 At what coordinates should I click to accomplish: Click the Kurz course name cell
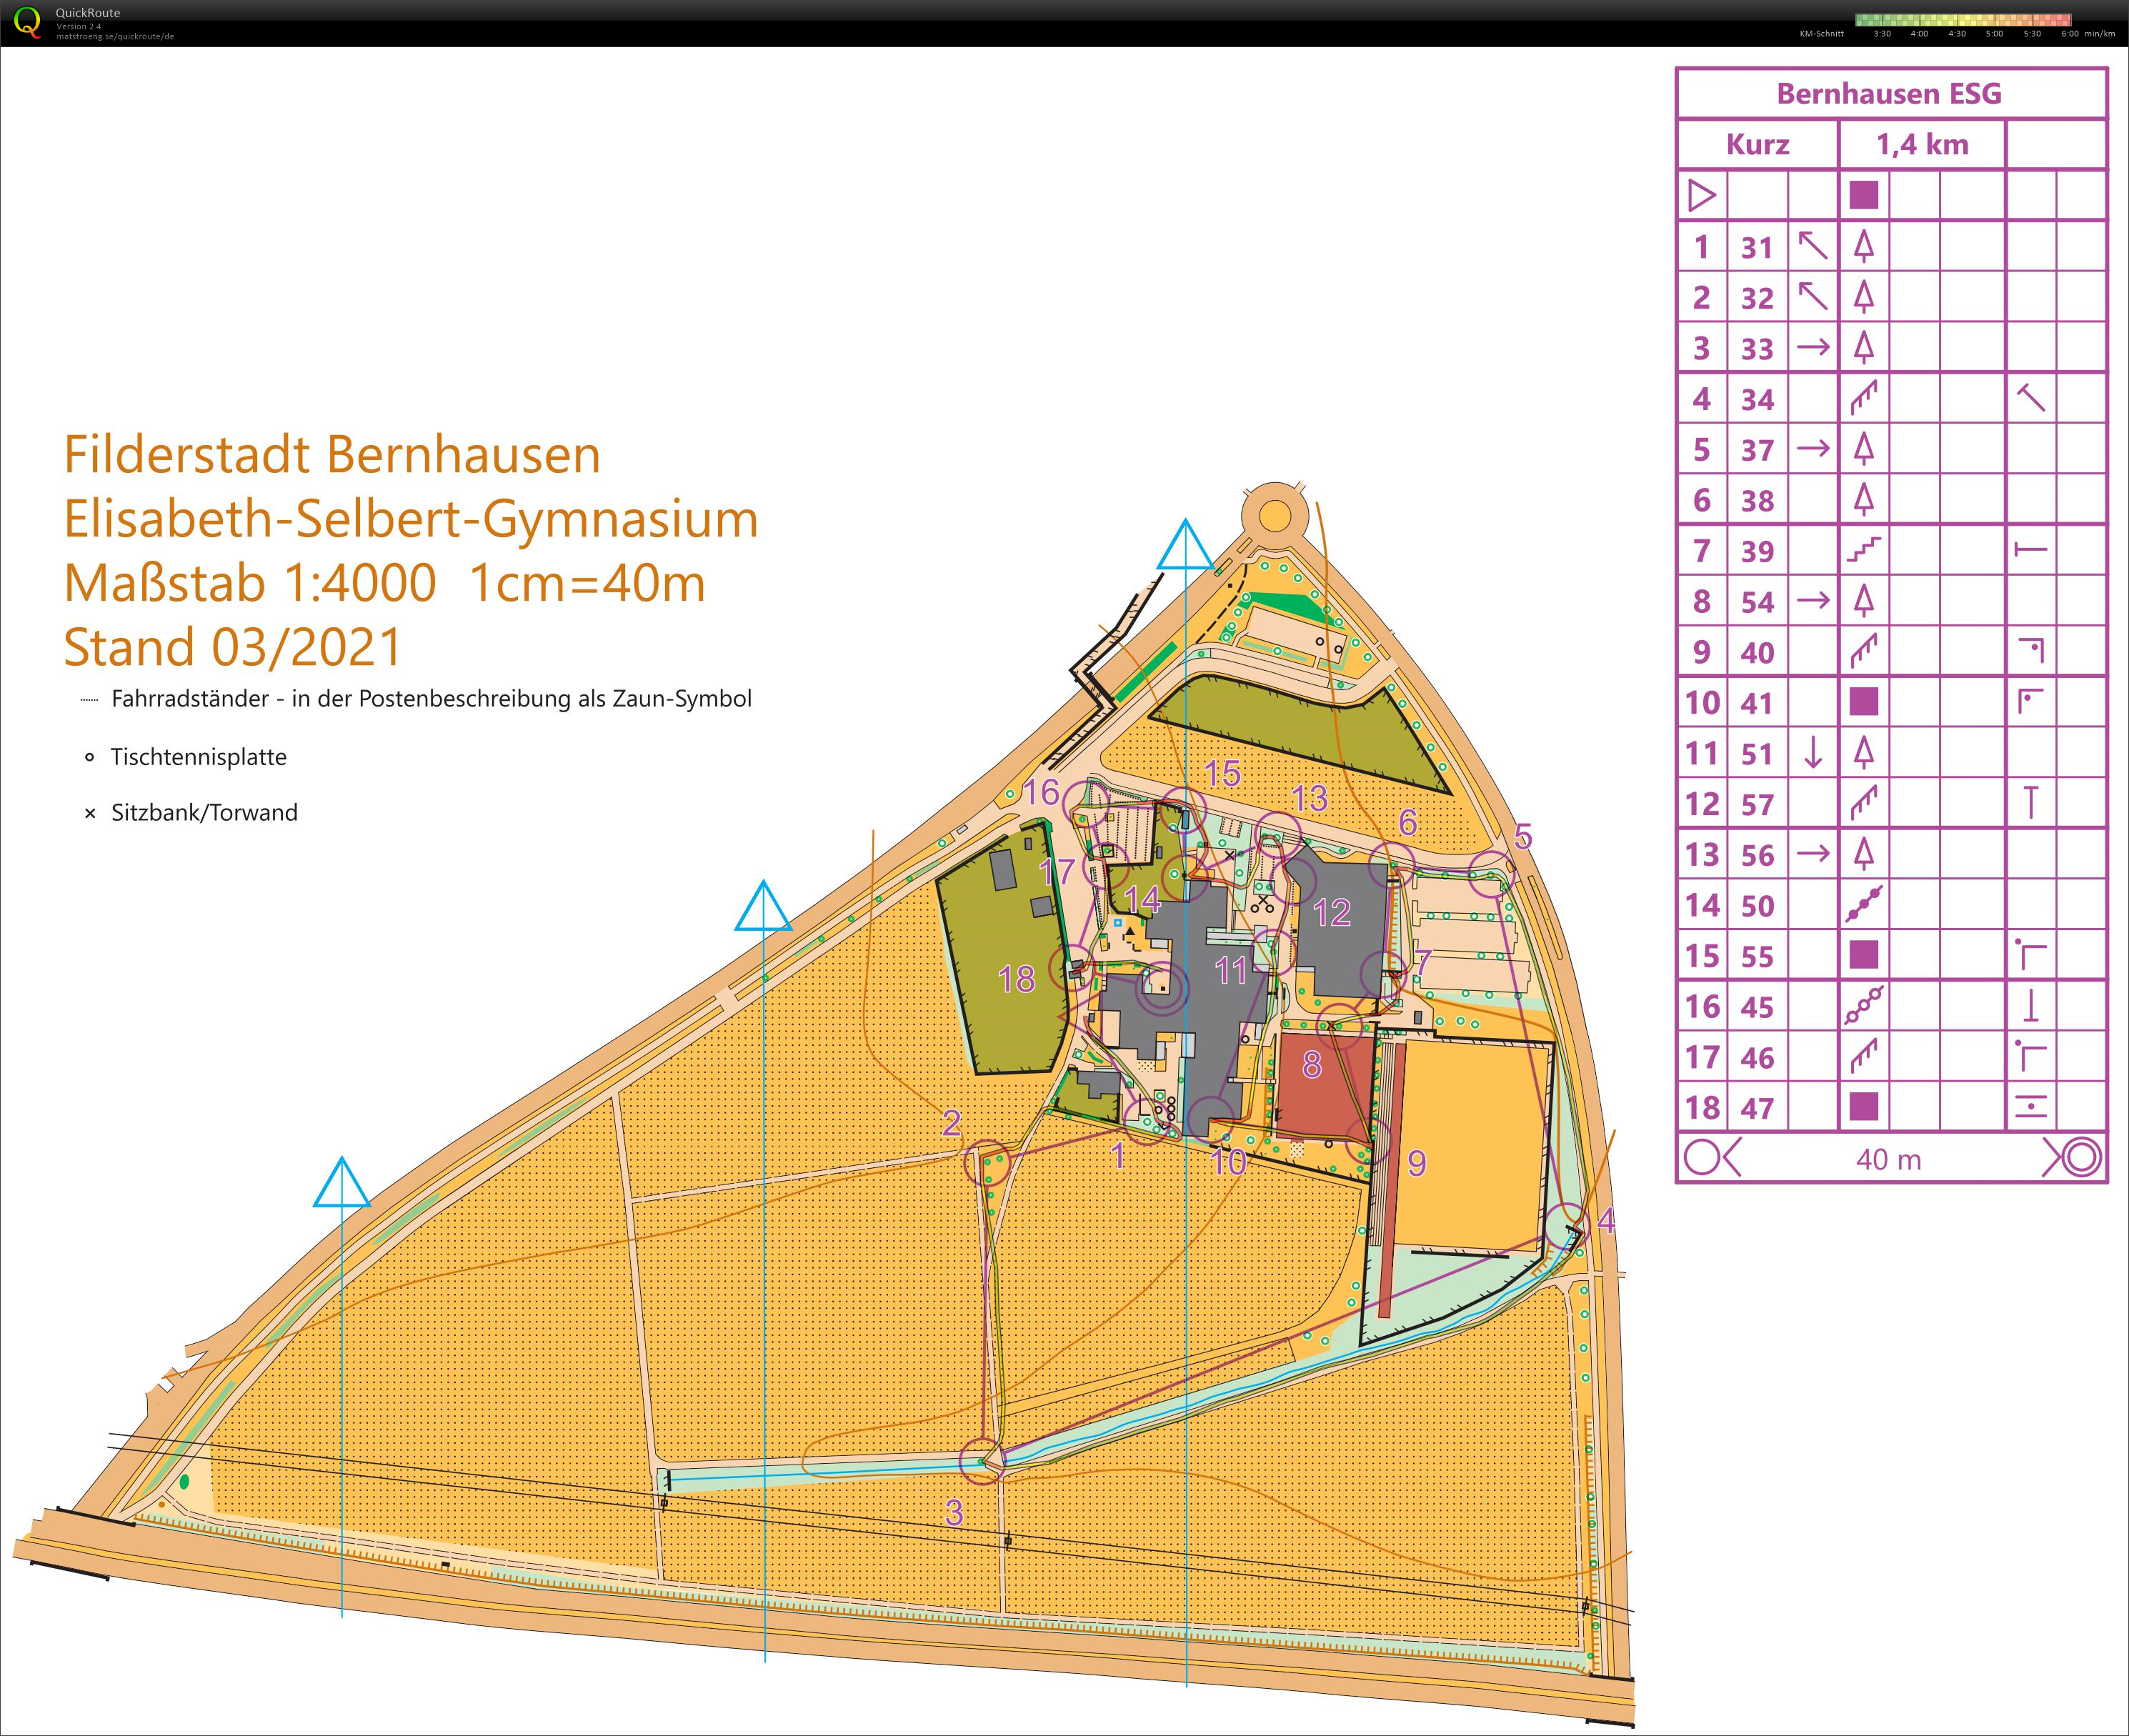point(1757,144)
